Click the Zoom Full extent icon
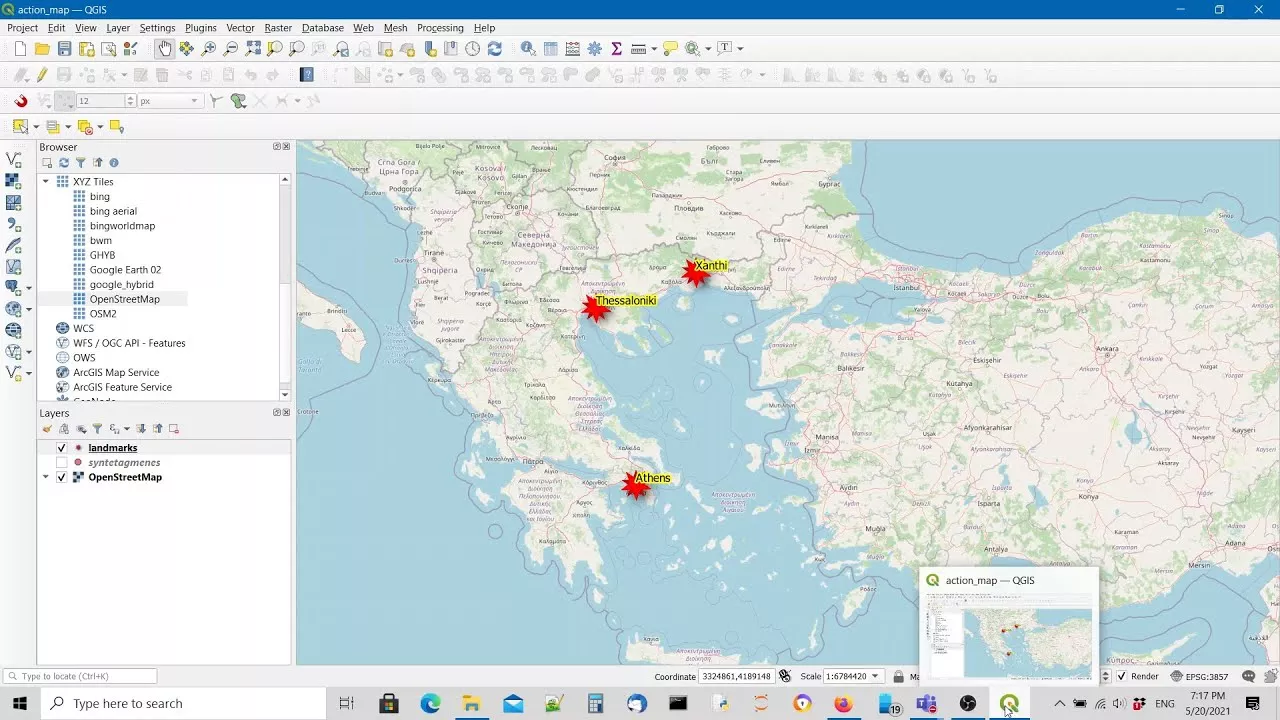 click(253, 48)
